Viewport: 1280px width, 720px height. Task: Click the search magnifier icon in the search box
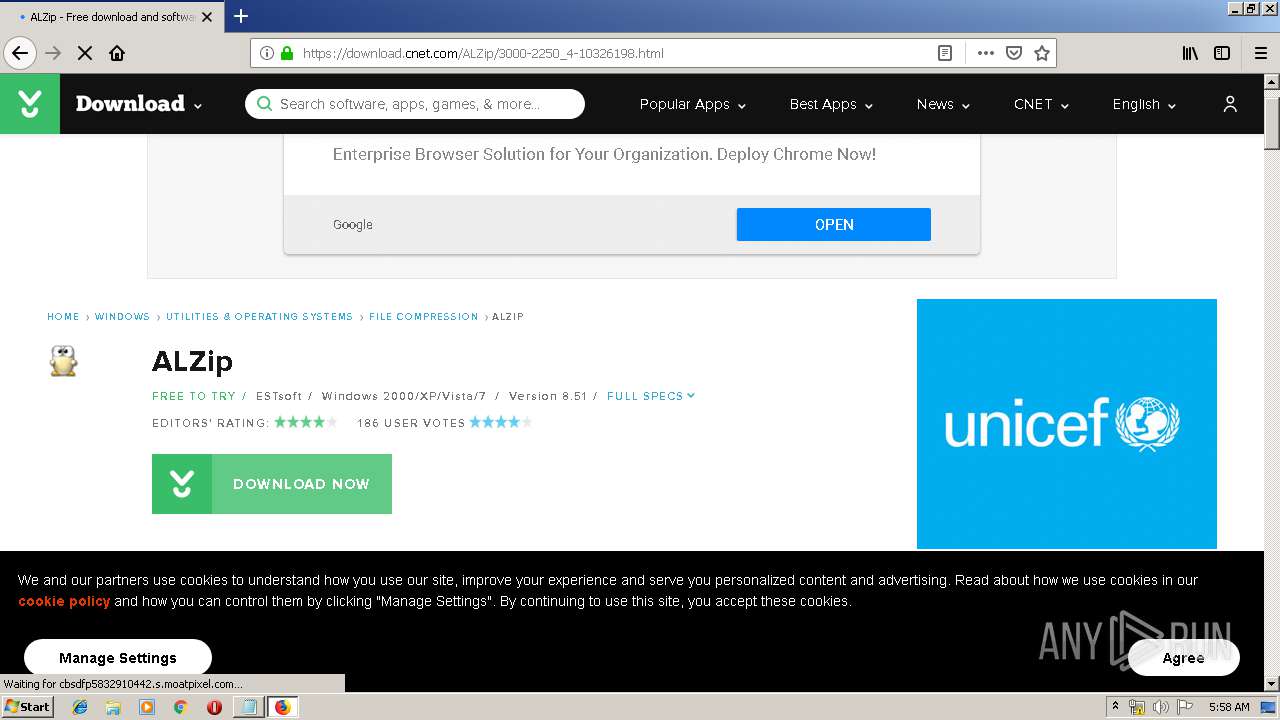coord(264,104)
